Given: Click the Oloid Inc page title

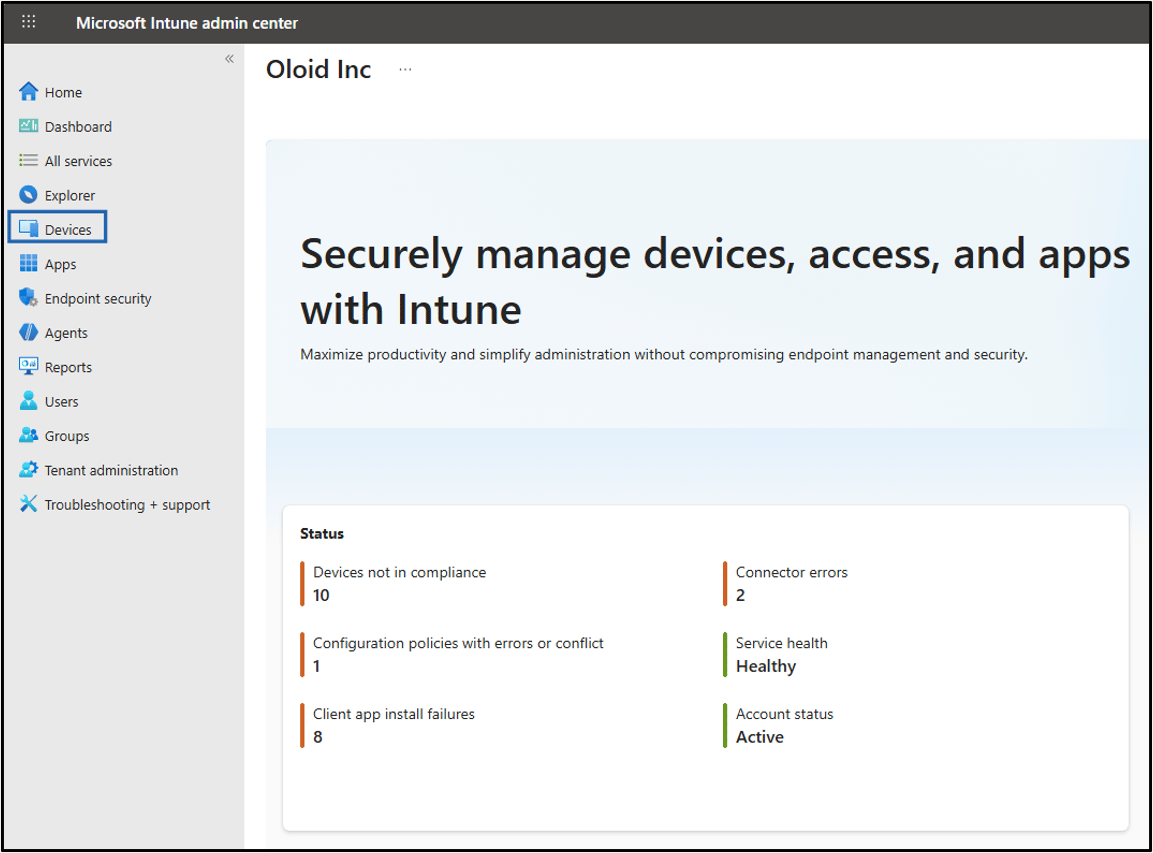Looking at the screenshot, I should 318,69.
